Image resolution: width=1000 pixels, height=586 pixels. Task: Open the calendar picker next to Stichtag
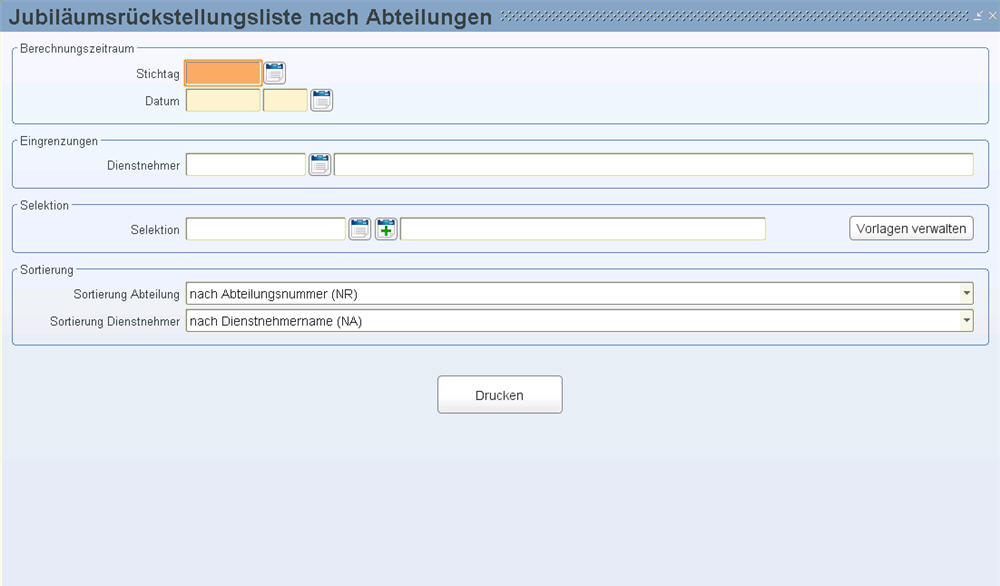tap(275, 73)
